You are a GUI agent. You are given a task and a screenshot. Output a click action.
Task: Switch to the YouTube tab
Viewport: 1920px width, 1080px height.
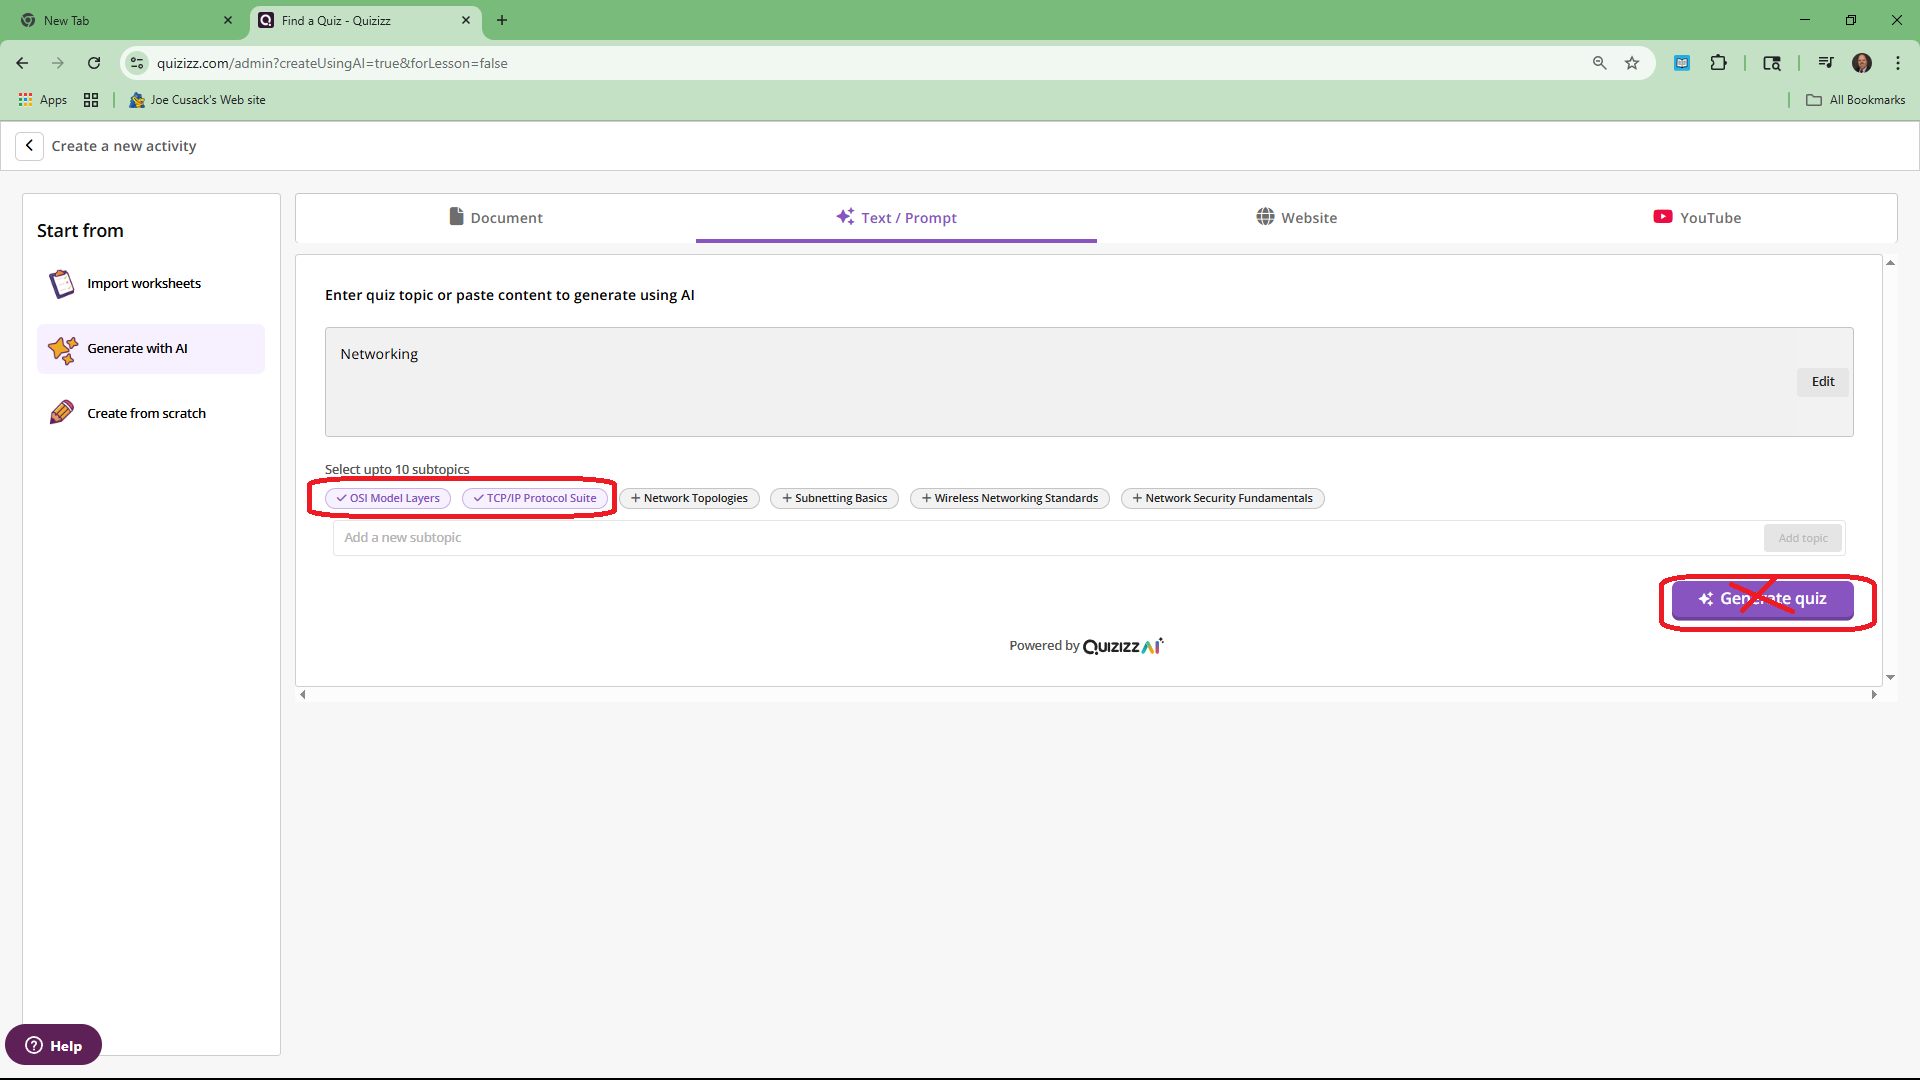pyautogui.click(x=1696, y=218)
